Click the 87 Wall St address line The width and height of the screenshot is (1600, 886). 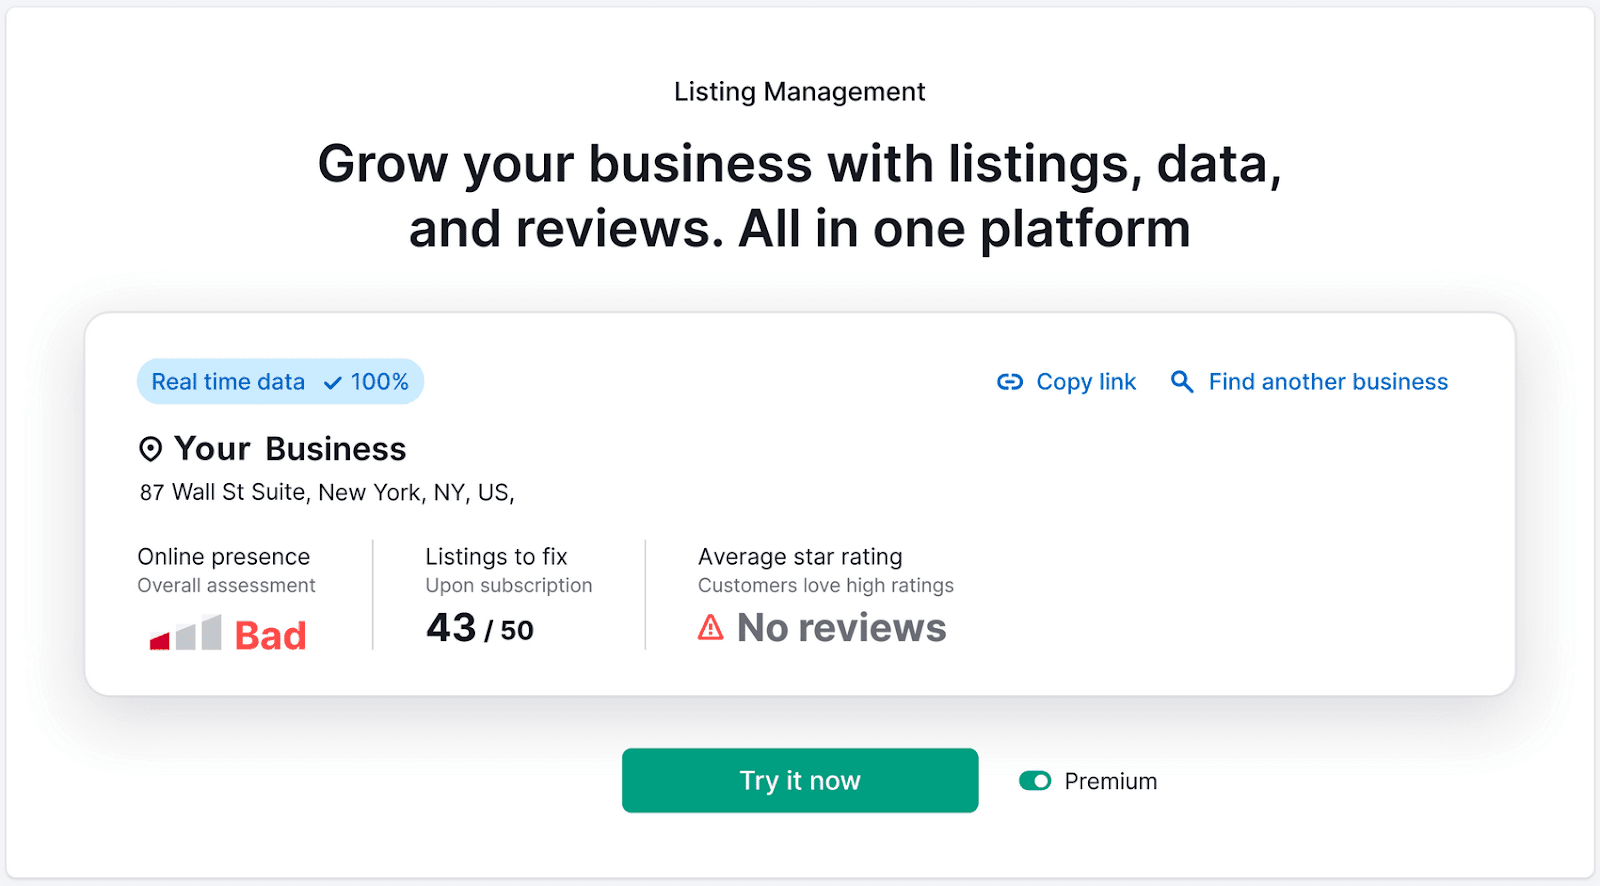pos(327,492)
